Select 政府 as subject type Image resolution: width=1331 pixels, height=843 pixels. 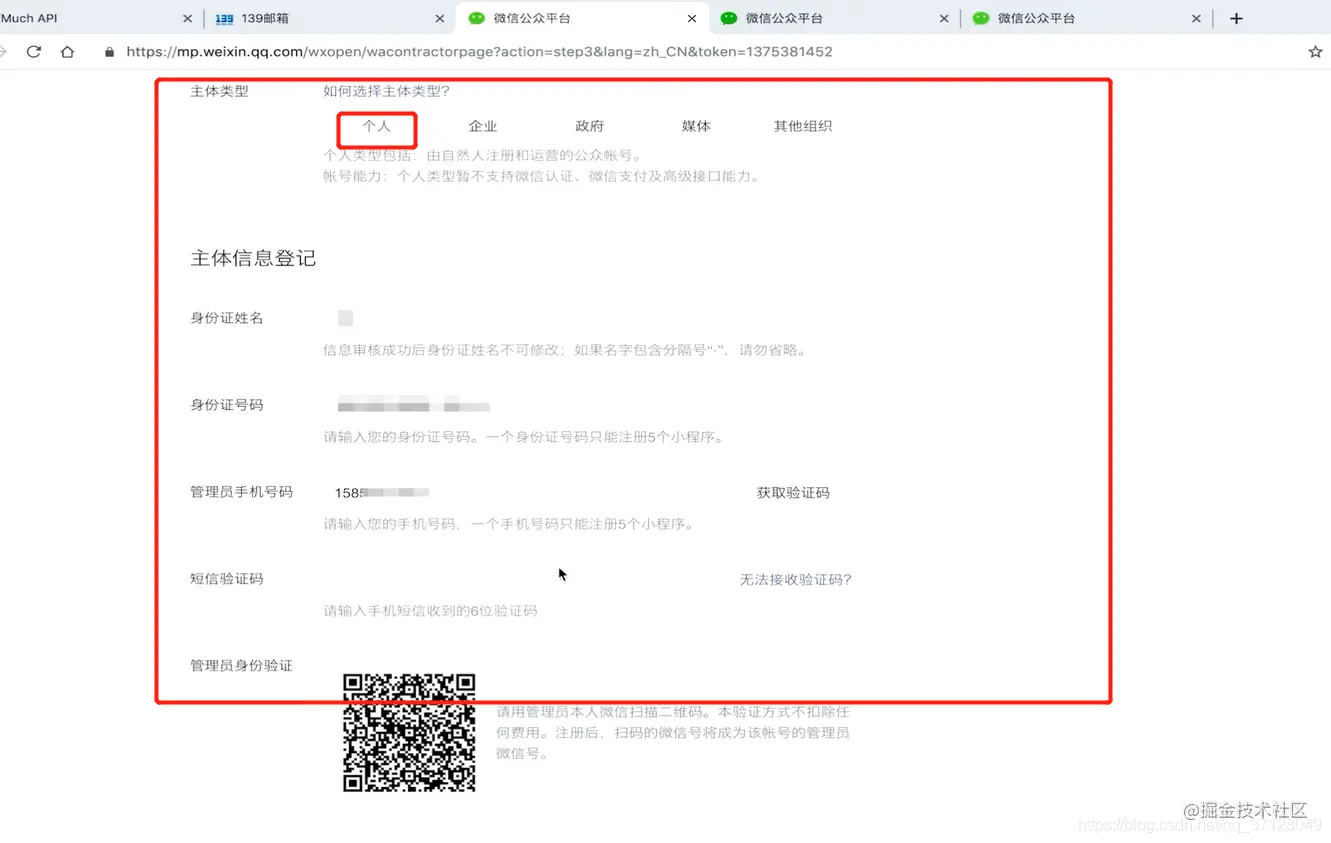click(x=590, y=127)
